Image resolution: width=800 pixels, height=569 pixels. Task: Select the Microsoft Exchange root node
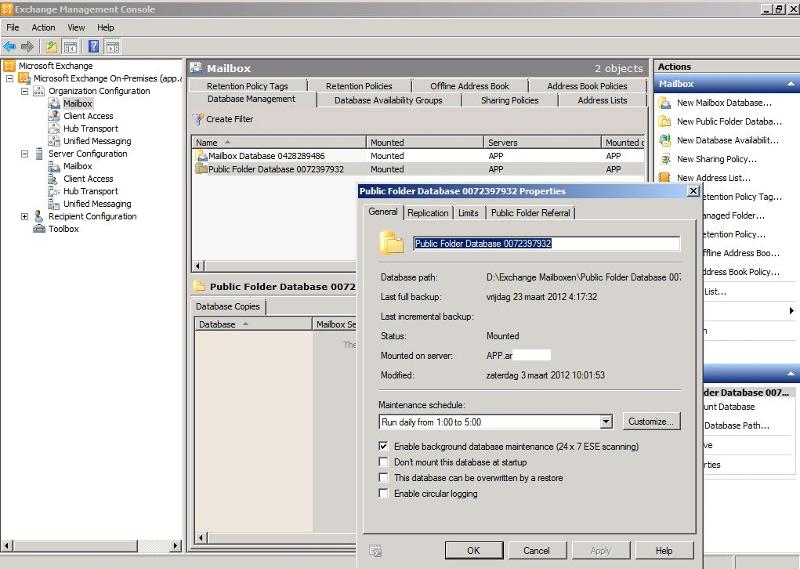click(56, 66)
